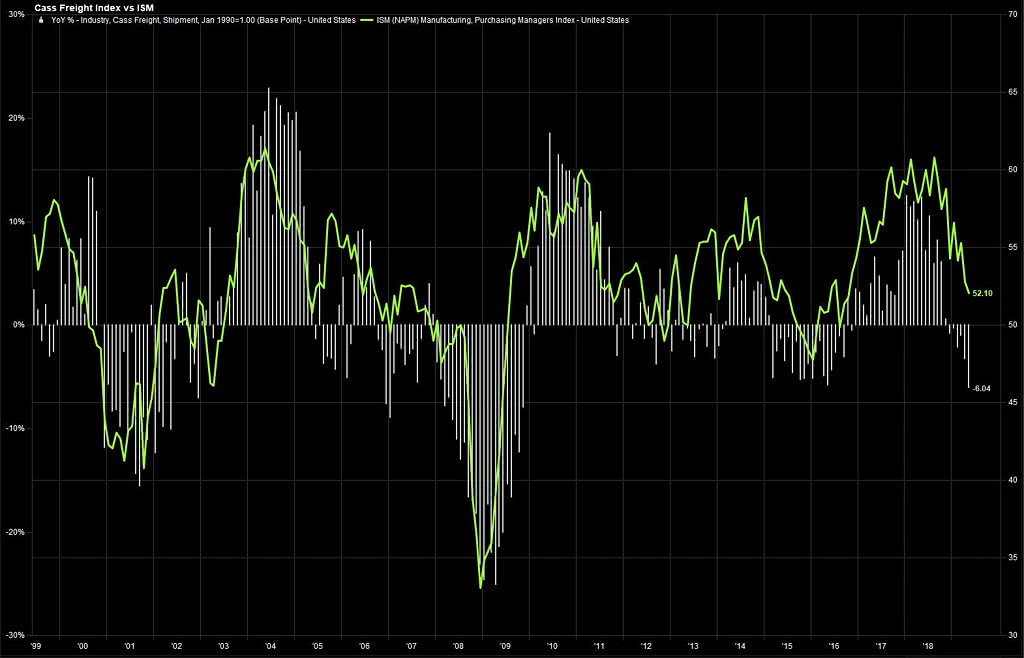Screen dimensions: 1024x658
Task: Click the '15 year label on the time axis
Action: 788,646
